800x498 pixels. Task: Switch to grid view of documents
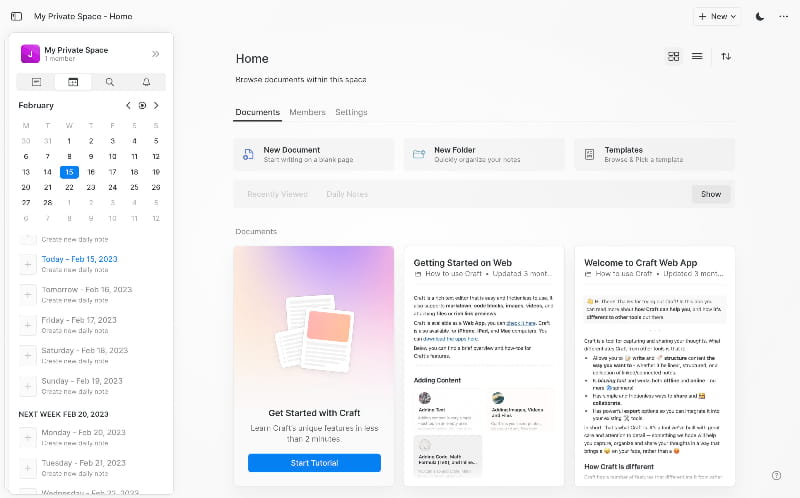pyautogui.click(x=673, y=56)
